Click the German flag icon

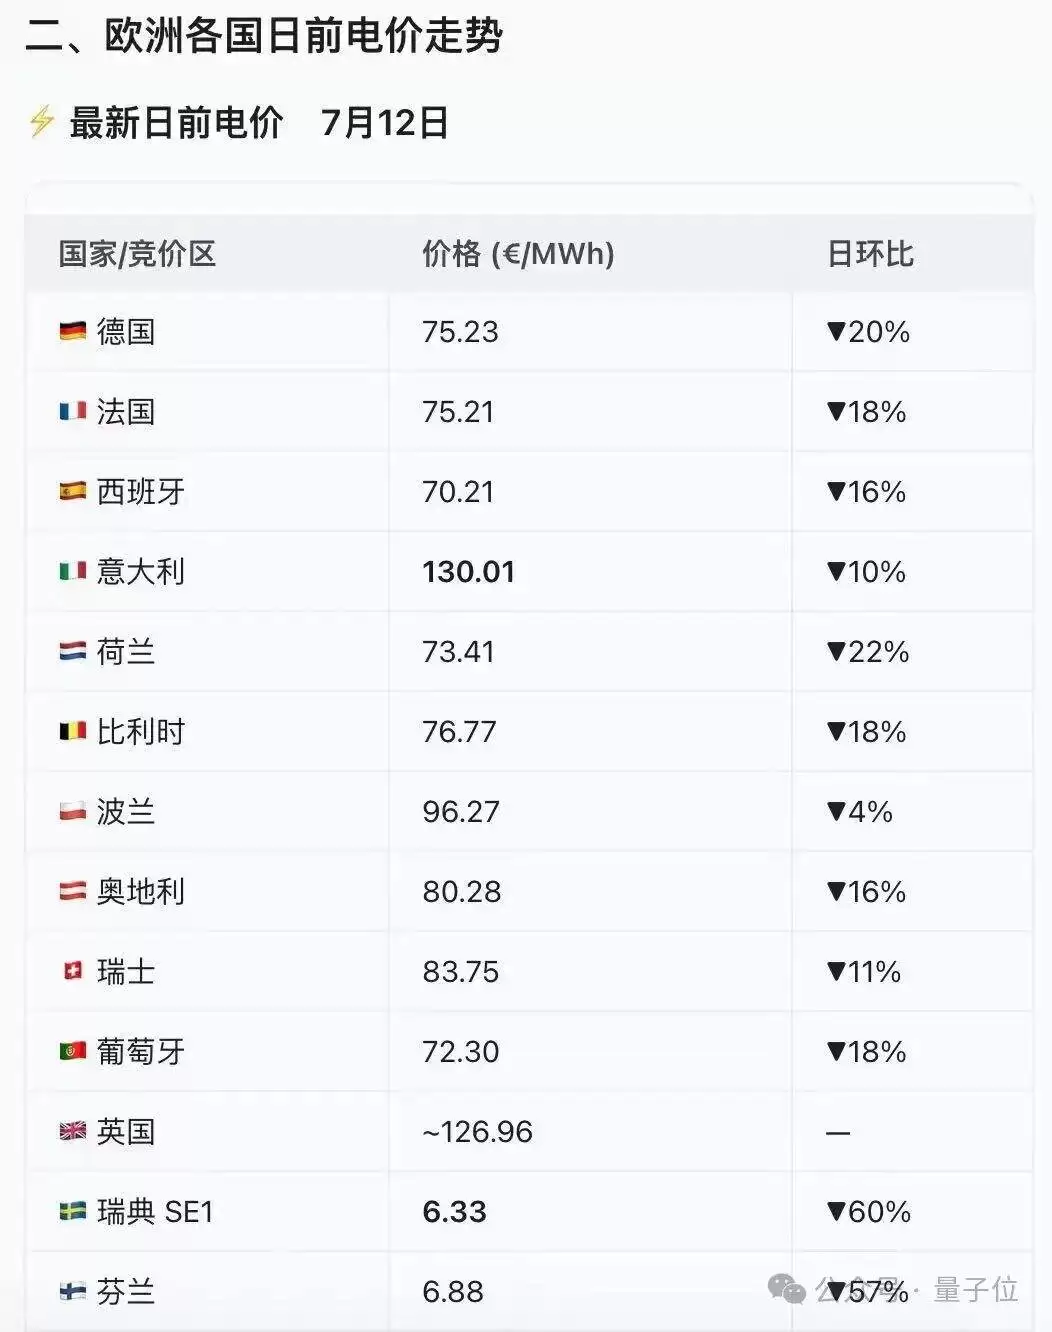73,331
